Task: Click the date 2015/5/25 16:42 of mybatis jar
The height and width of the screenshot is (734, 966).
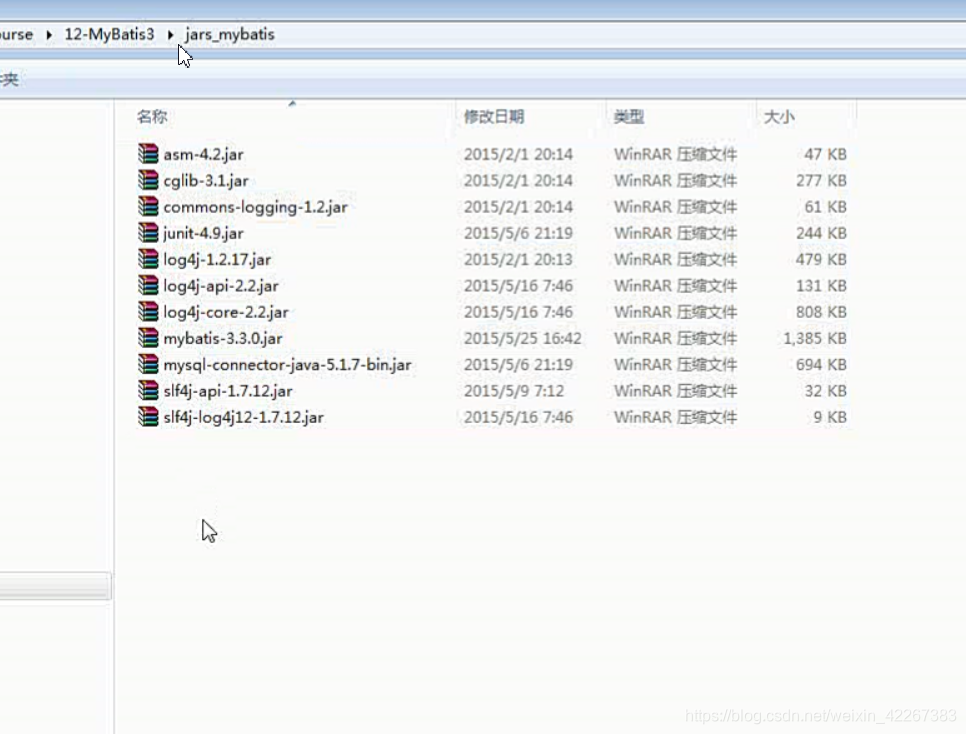Action: pyautogui.click(x=522, y=338)
